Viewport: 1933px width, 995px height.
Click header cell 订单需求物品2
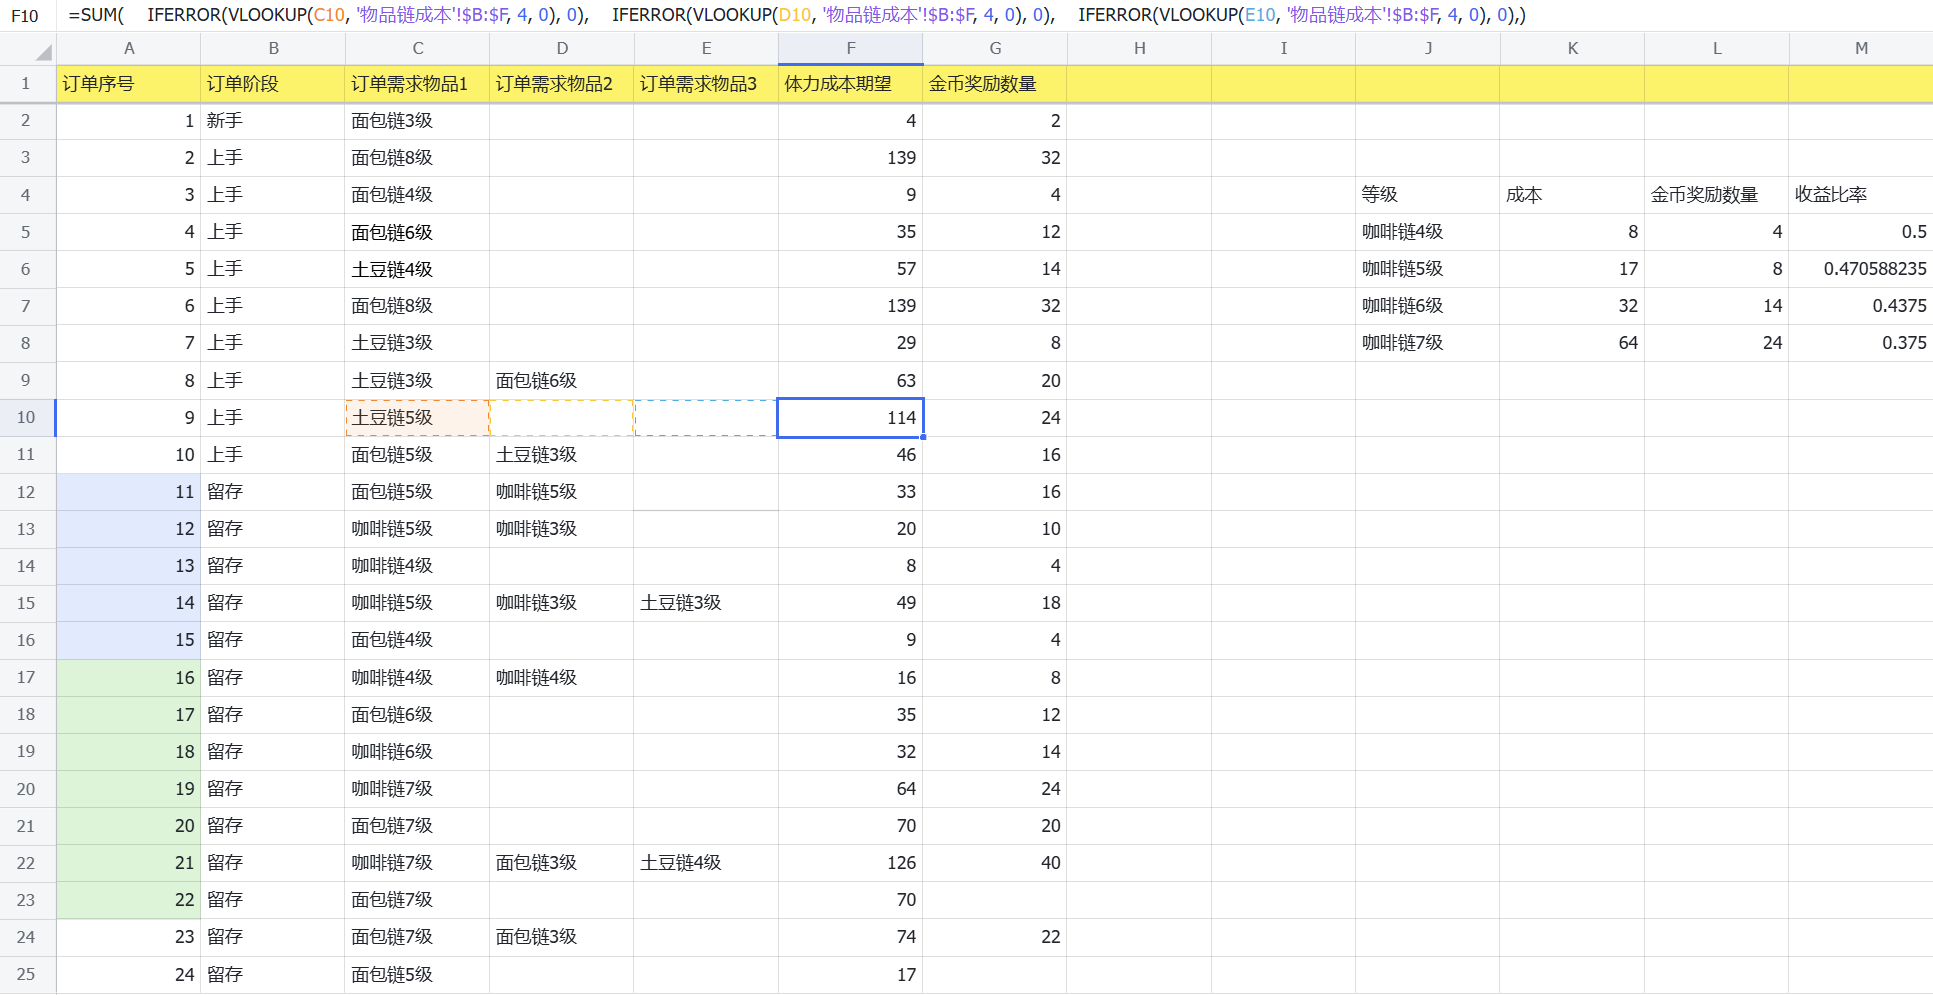(562, 84)
